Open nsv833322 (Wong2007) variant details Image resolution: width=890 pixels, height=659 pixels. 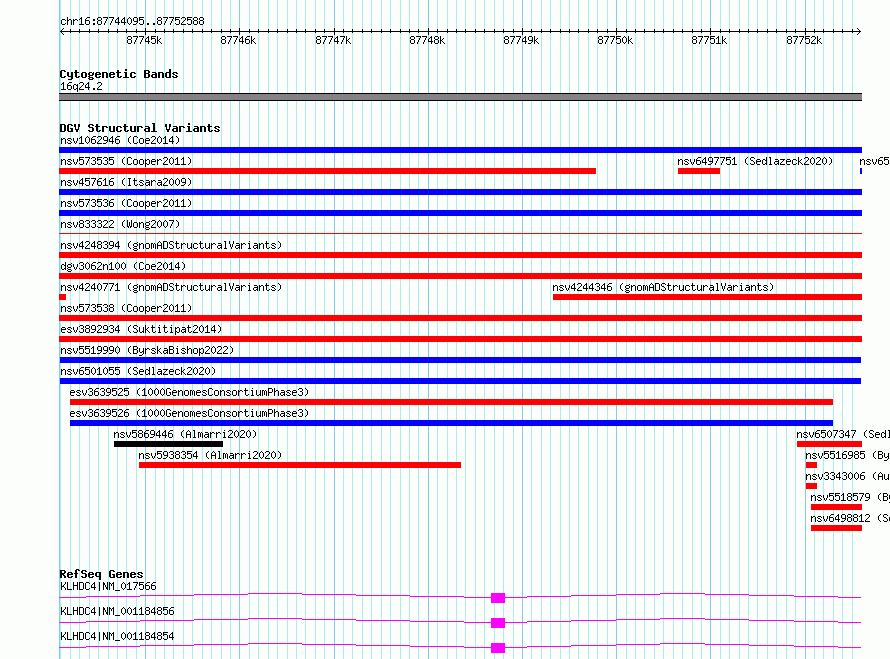point(120,224)
